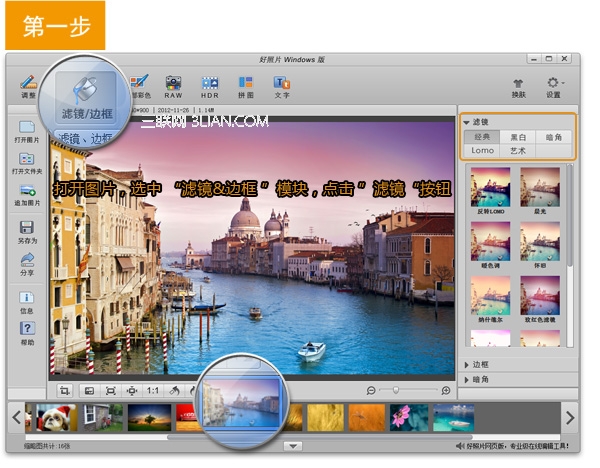The height and width of the screenshot is (468, 600).
Task: Apply the 暖色调 filter thumbnail
Action: (490, 241)
